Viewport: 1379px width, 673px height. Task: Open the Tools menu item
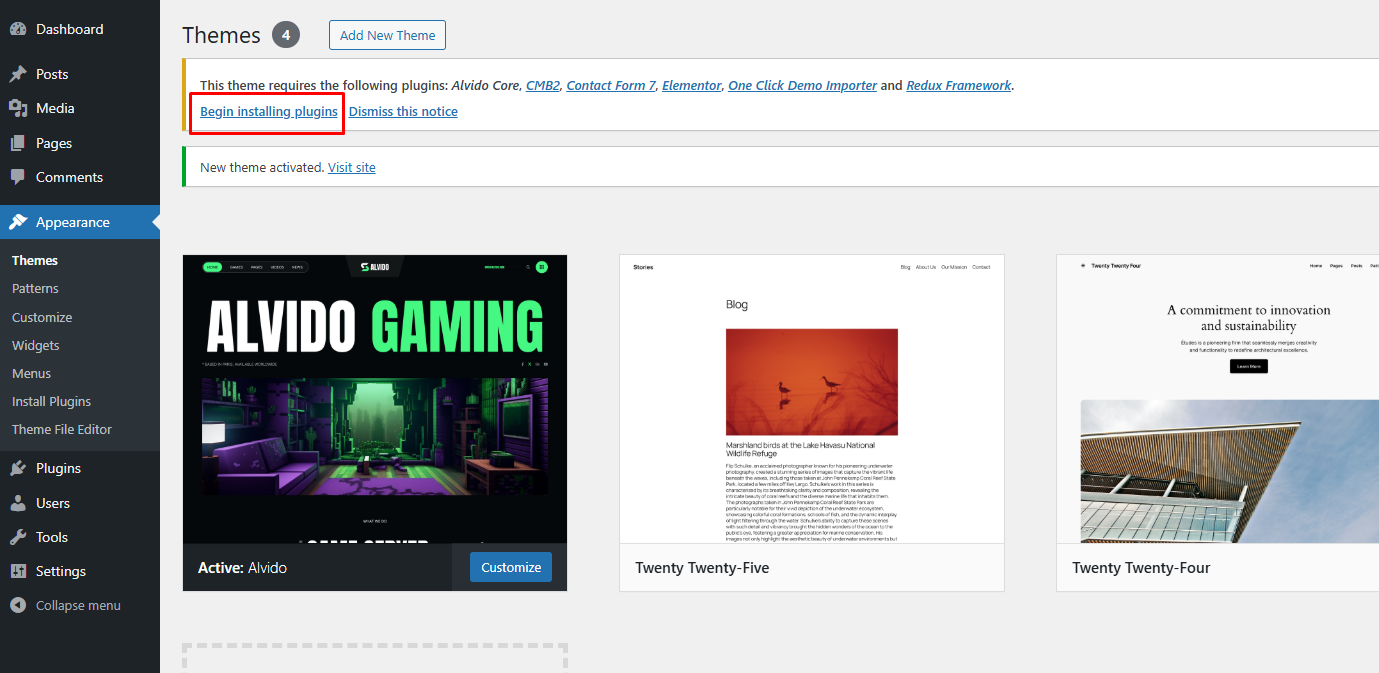[x=80, y=537]
